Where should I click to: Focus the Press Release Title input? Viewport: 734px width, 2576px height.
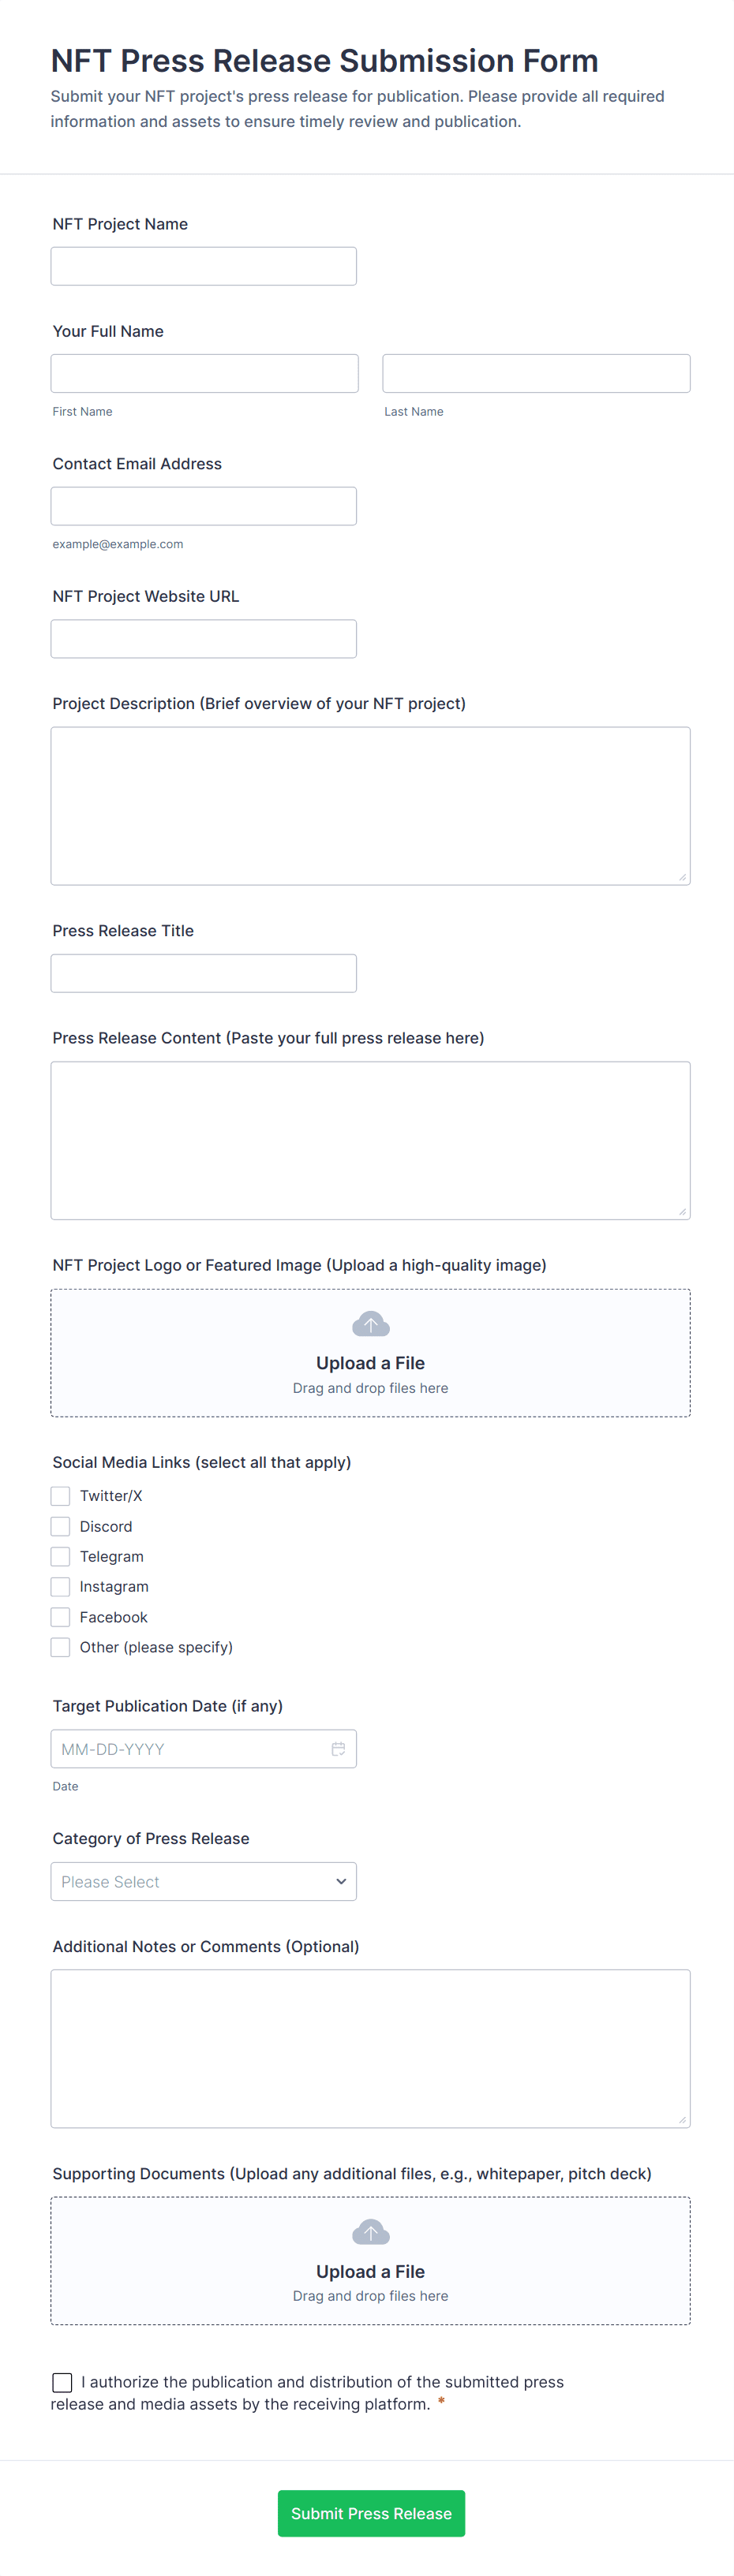coord(204,973)
